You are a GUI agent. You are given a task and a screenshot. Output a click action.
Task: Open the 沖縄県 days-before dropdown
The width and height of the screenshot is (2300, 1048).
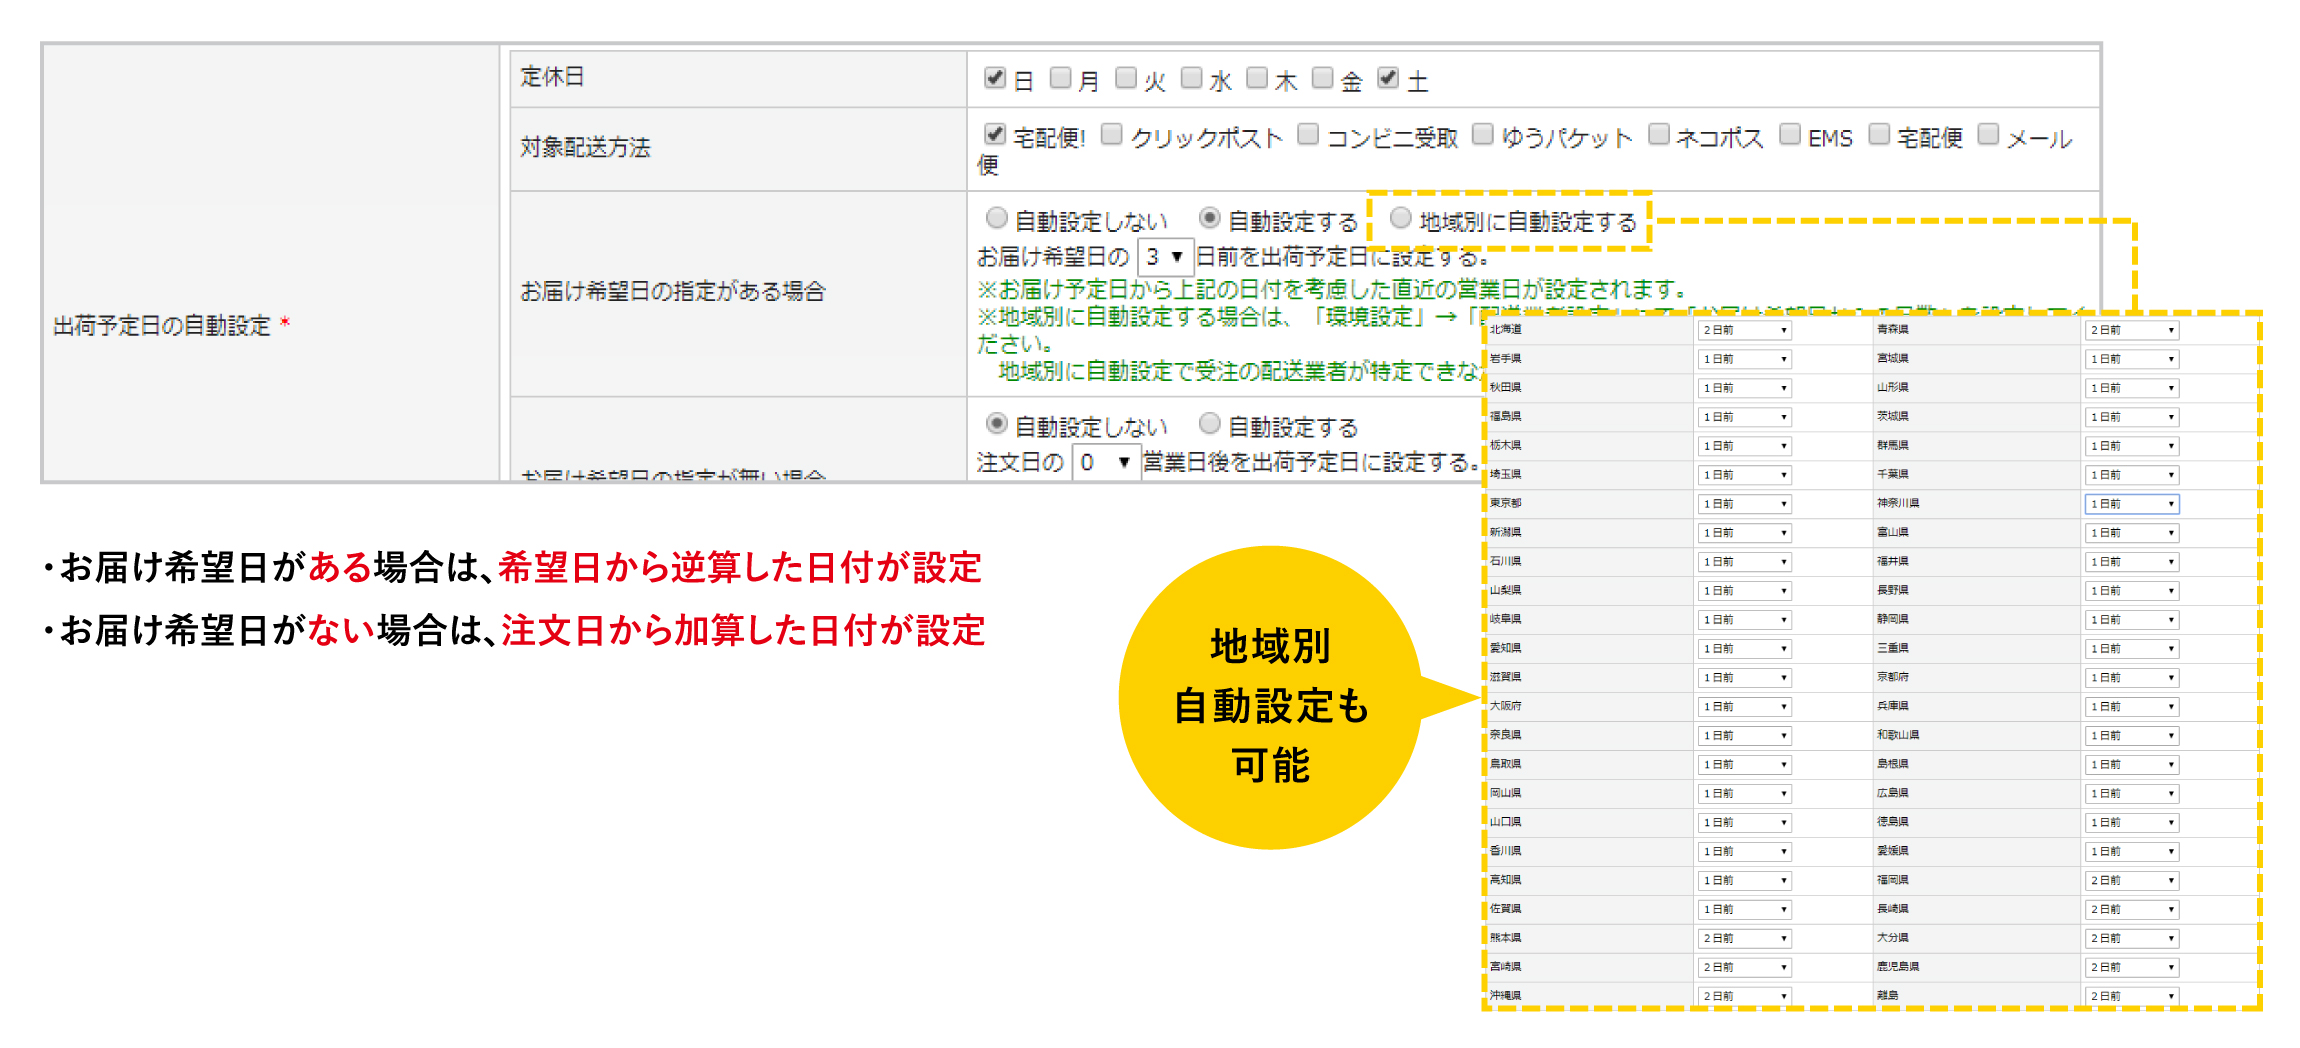1744,996
